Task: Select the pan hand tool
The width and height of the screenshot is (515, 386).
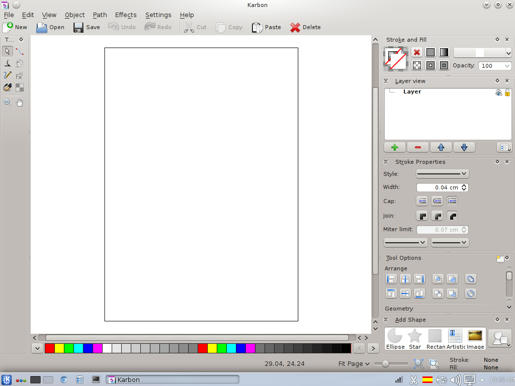Action: [x=20, y=102]
